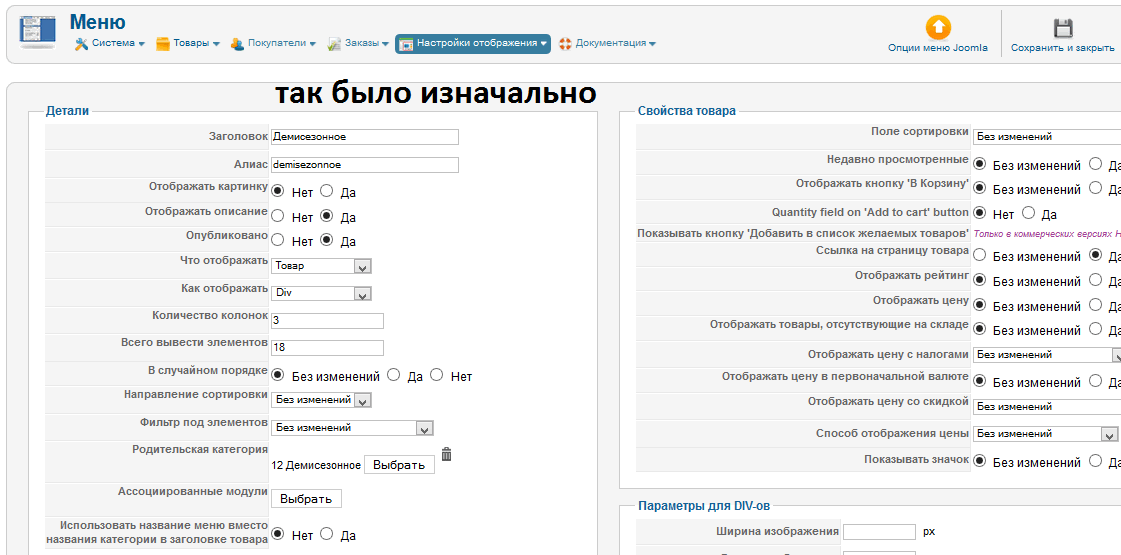Viewport: 1121px width, 555px height.
Task: Click Выбрать button for parent category
Action: point(399,465)
